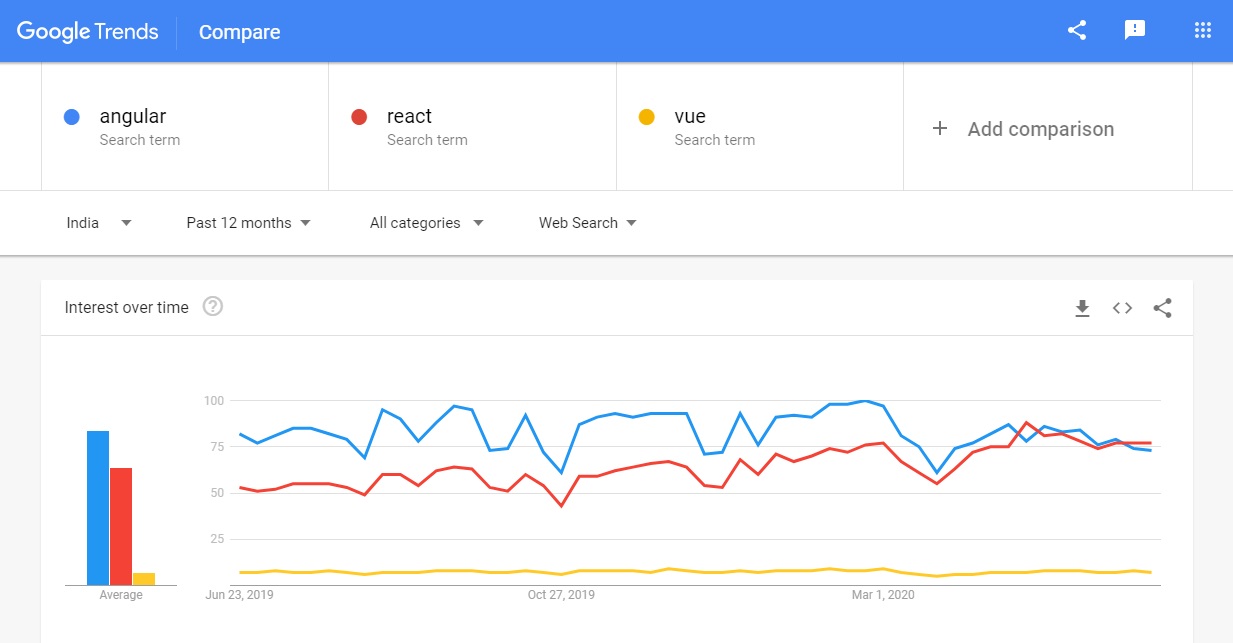Download the Interest over time CSV
1233x643 pixels.
click(1082, 308)
